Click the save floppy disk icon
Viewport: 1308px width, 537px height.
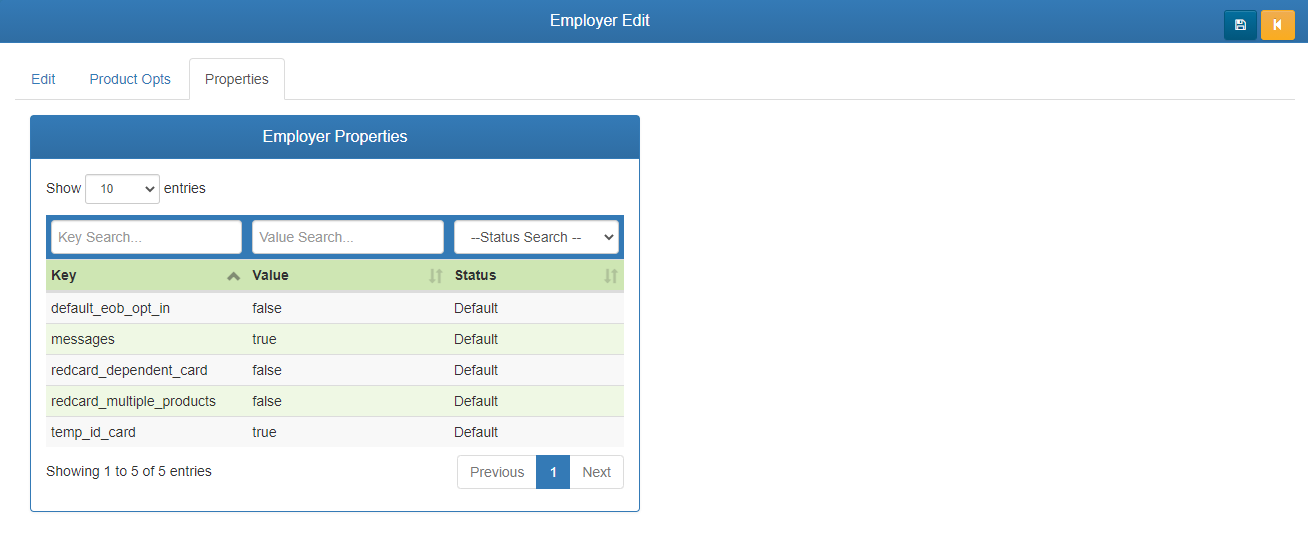[x=1240, y=25]
